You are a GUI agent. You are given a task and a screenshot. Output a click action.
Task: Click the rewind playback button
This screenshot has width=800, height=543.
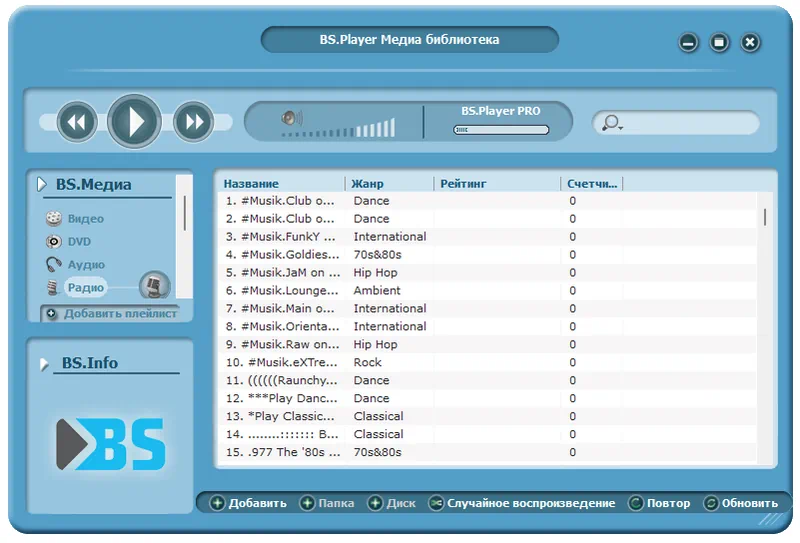tap(77, 121)
